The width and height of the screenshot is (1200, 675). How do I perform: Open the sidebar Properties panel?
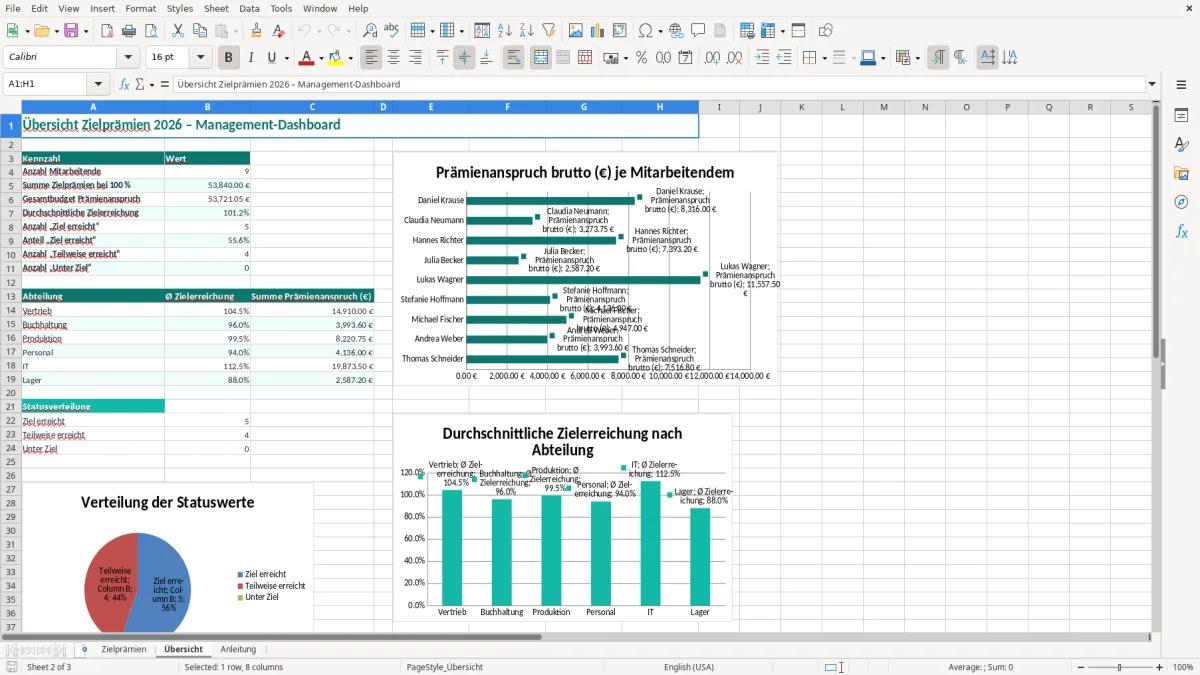coord(1181,115)
